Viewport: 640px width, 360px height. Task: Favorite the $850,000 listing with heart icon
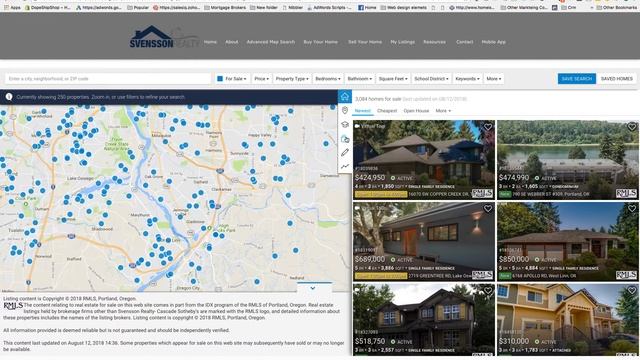[x=632, y=209]
